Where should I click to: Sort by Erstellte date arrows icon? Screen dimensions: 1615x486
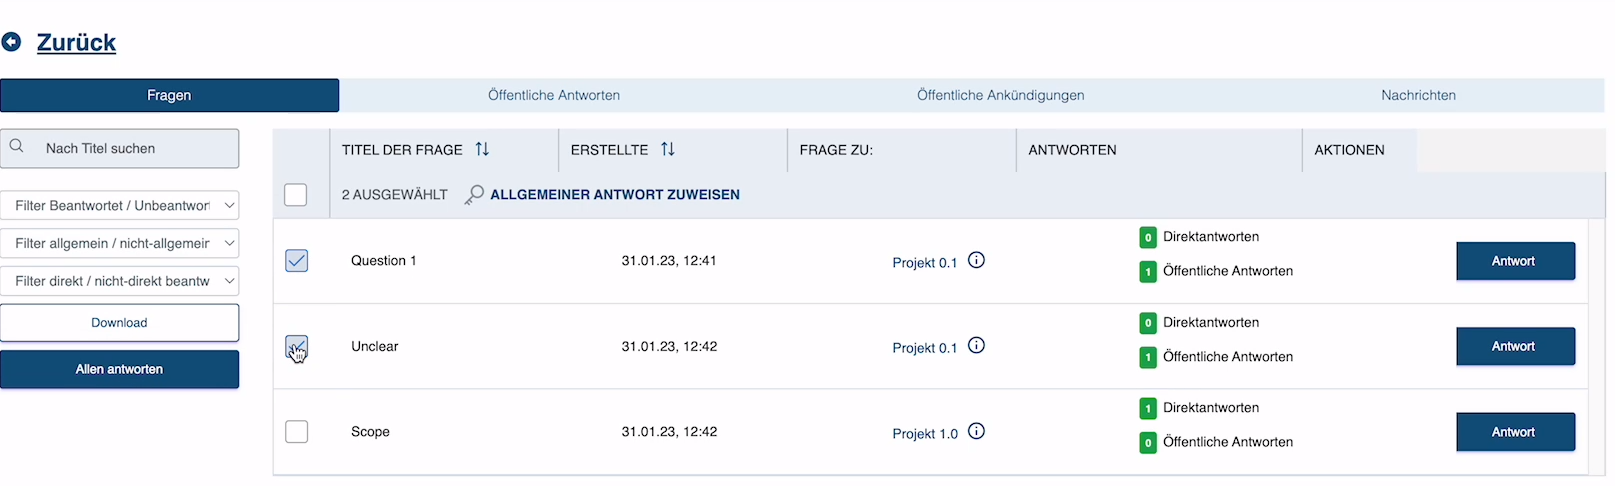click(668, 149)
